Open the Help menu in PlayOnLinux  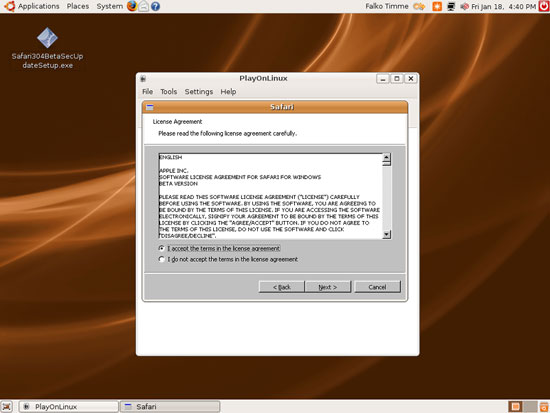pos(228,92)
